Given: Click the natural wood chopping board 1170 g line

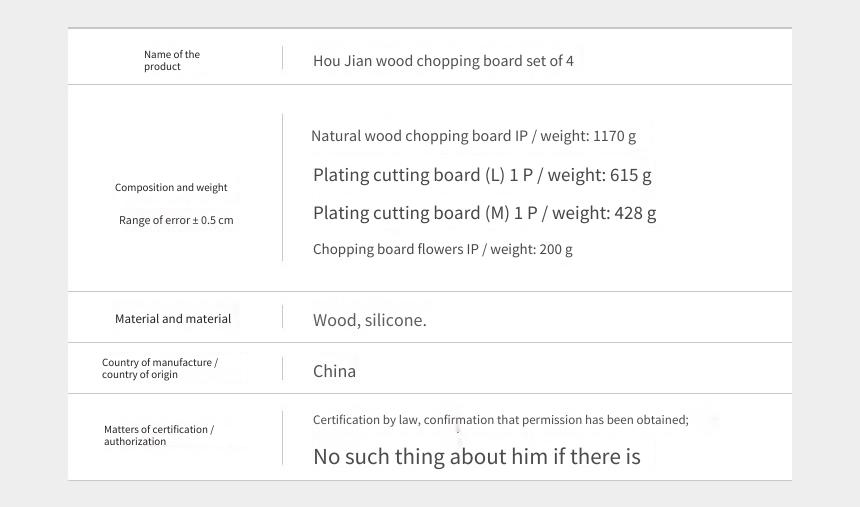Looking at the screenshot, I should click(473, 136).
